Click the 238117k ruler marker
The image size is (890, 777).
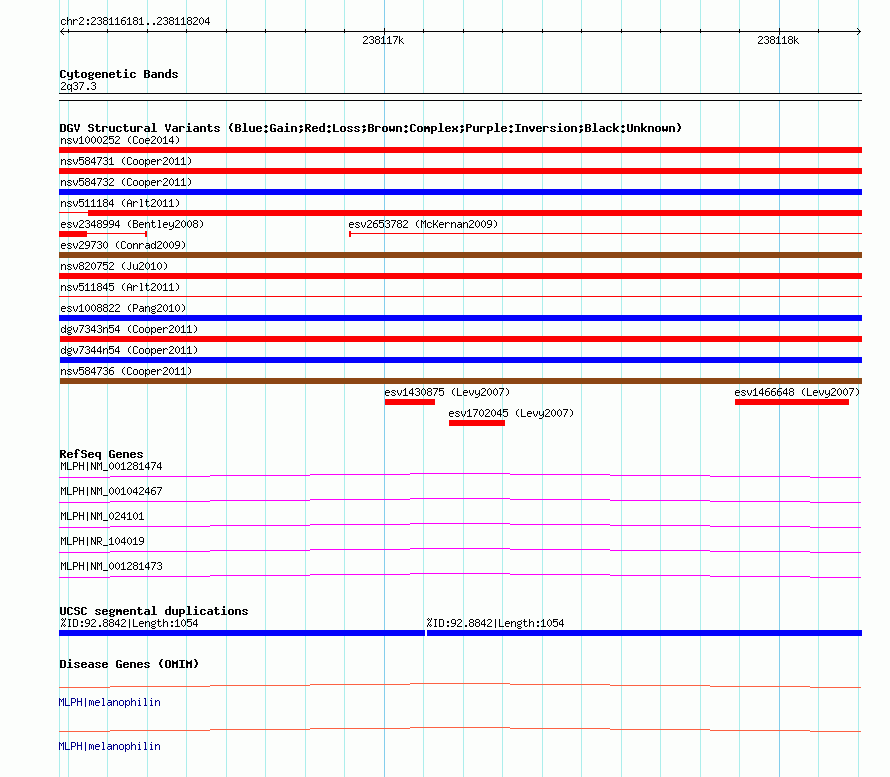[x=383, y=40]
